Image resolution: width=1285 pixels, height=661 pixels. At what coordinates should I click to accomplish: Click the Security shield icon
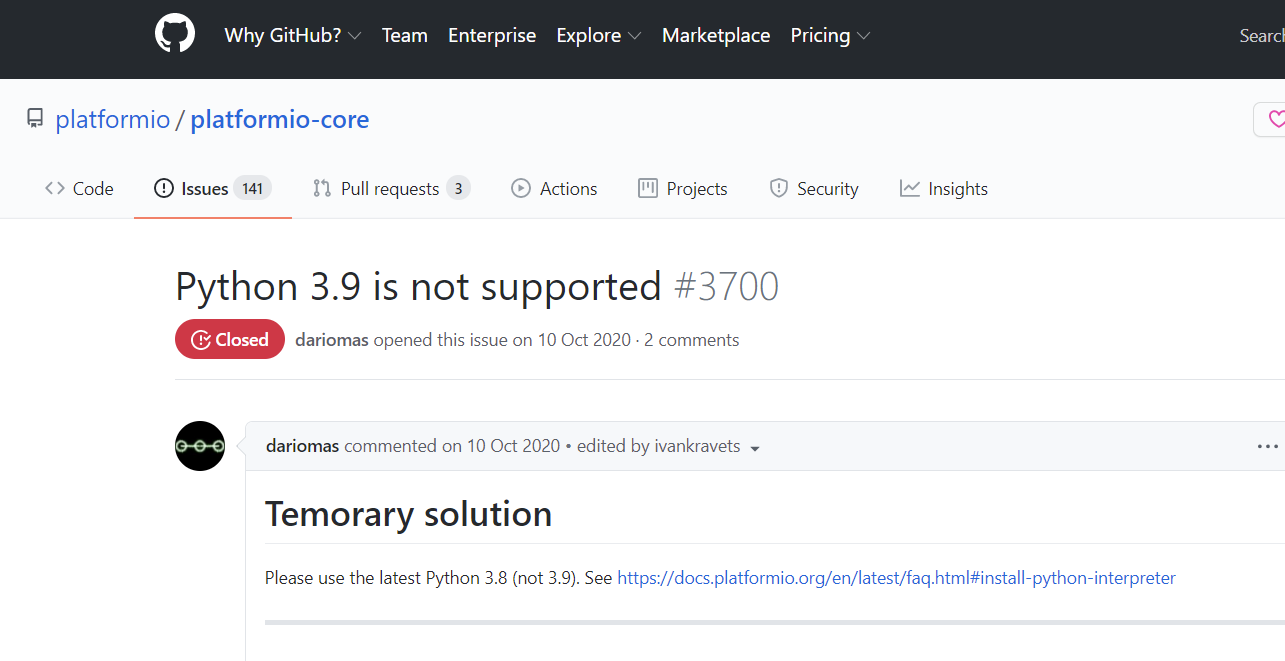click(779, 188)
